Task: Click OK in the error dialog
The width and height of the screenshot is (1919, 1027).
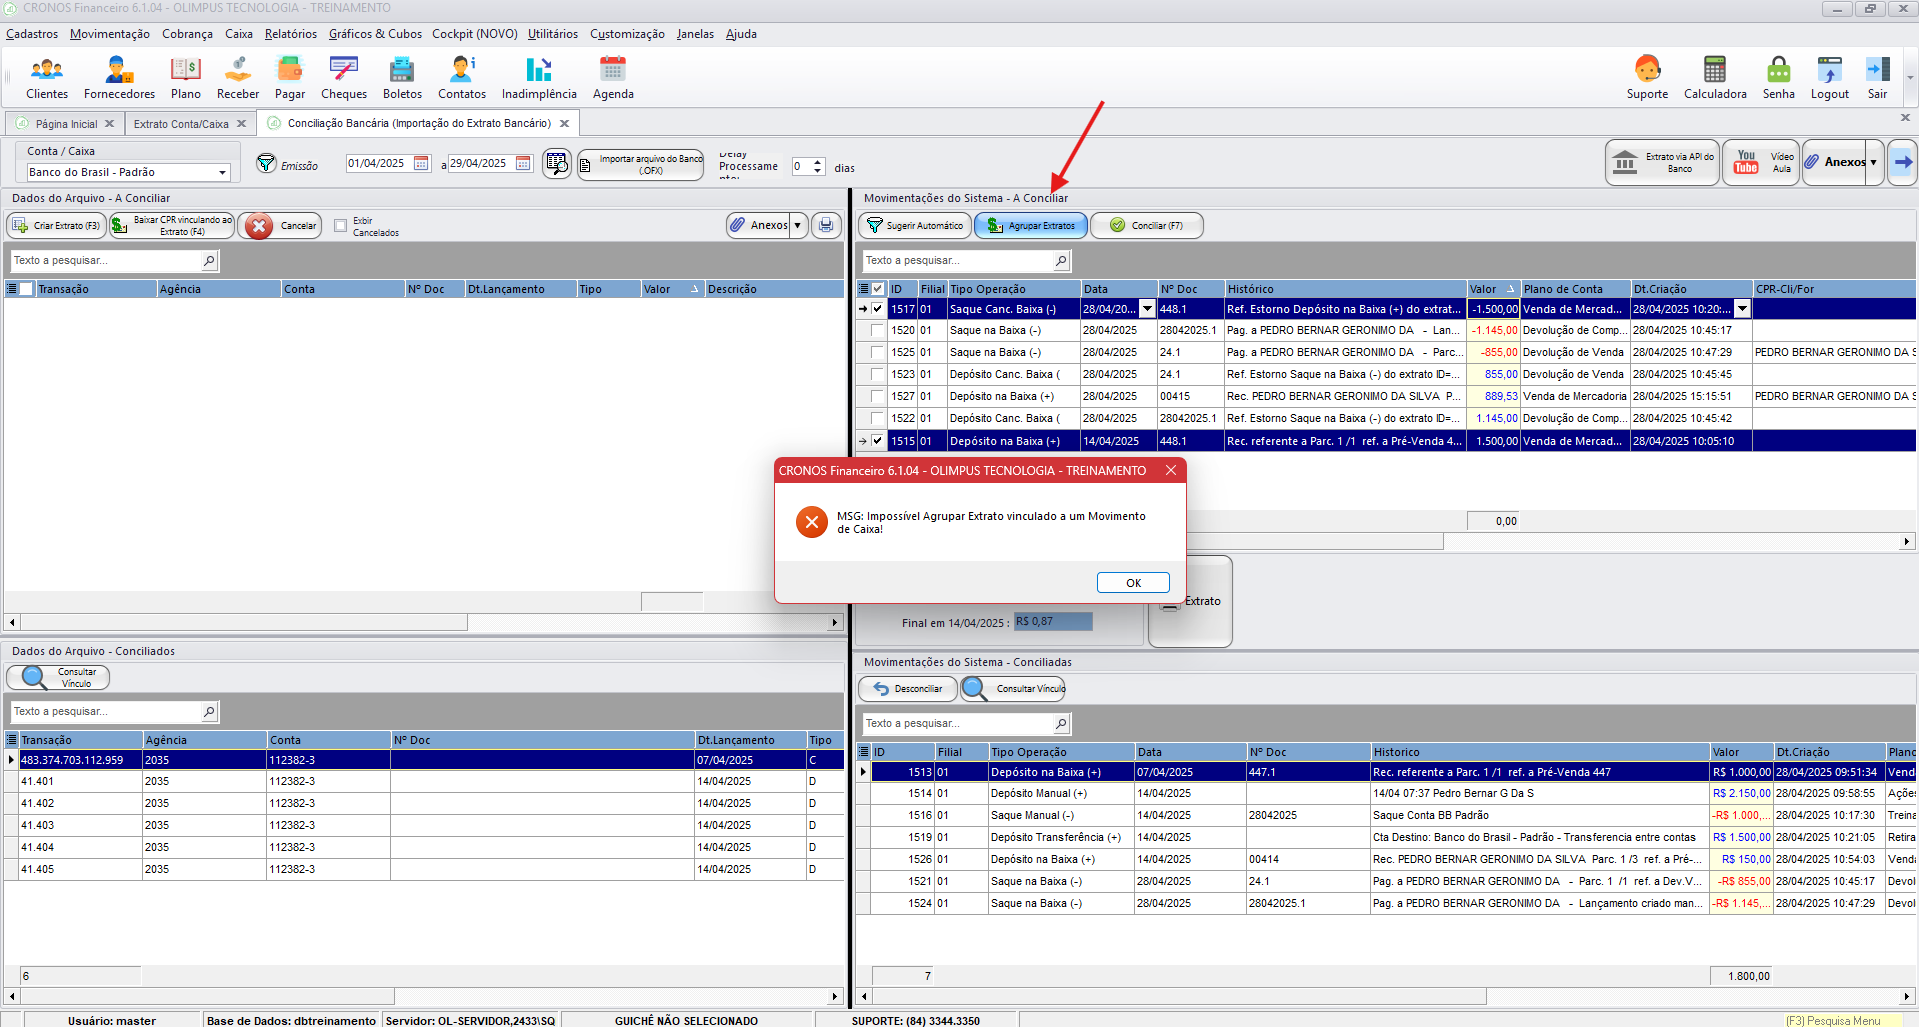Action: click(1133, 583)
